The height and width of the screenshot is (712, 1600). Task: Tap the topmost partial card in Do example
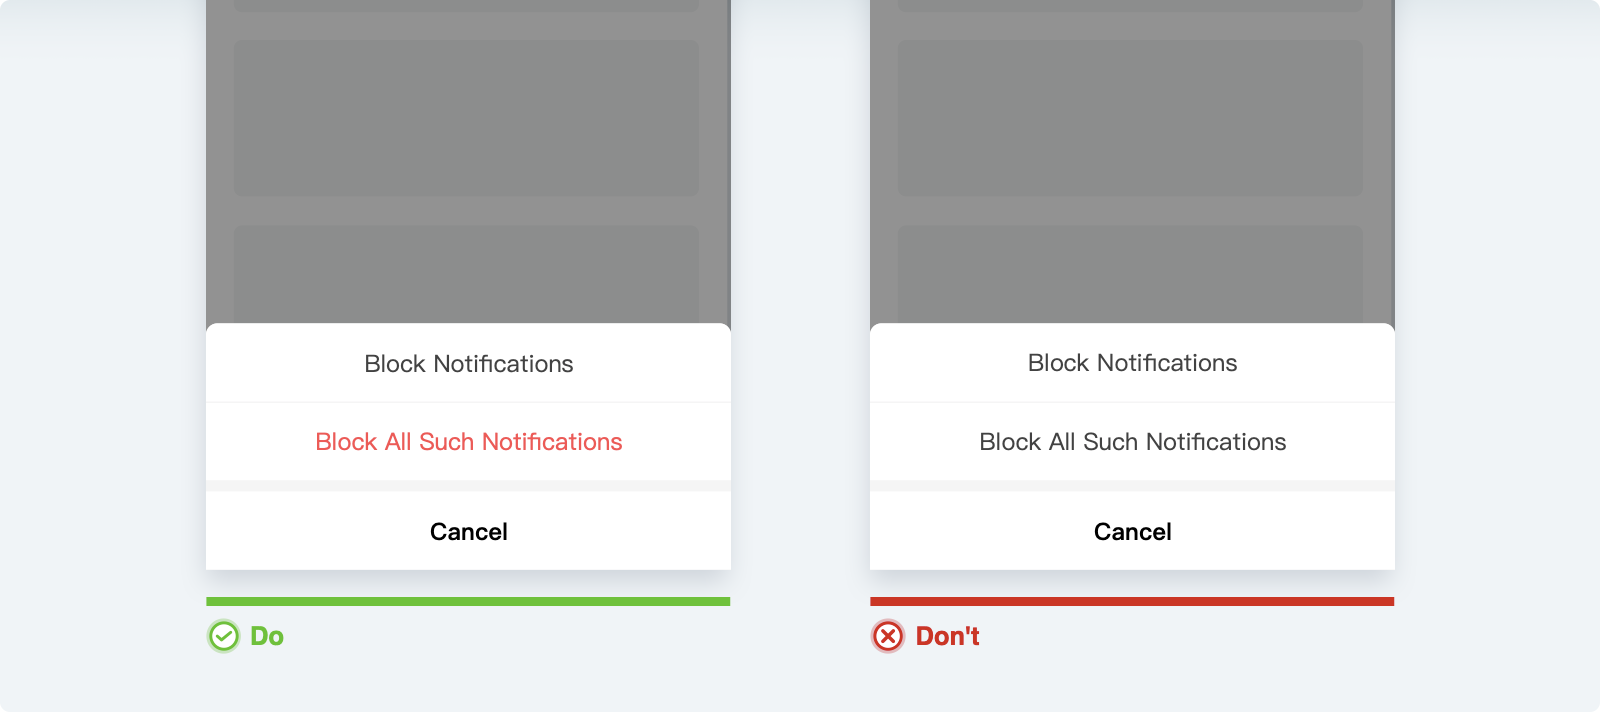click(466, 5)
